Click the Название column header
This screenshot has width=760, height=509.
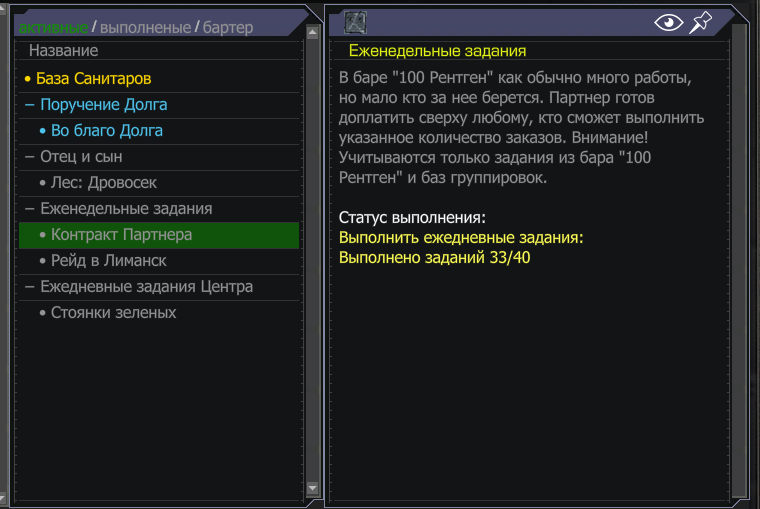tap(63, 50)
